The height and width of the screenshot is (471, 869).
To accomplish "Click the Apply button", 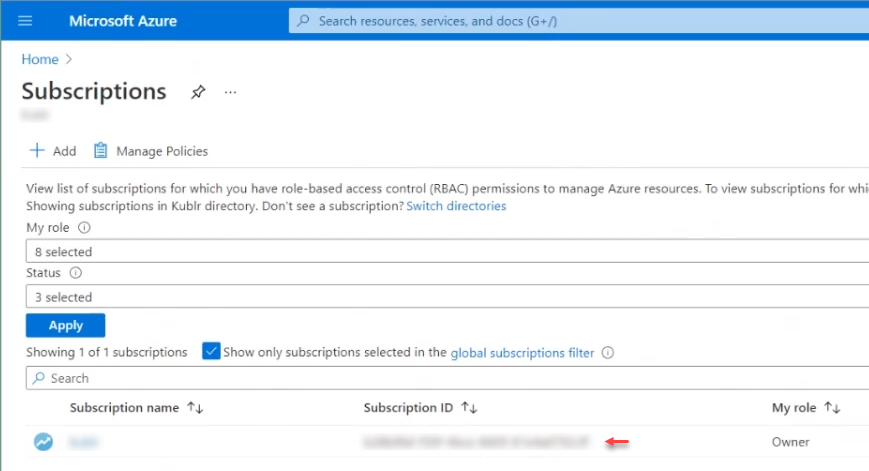I will point(65,325).
